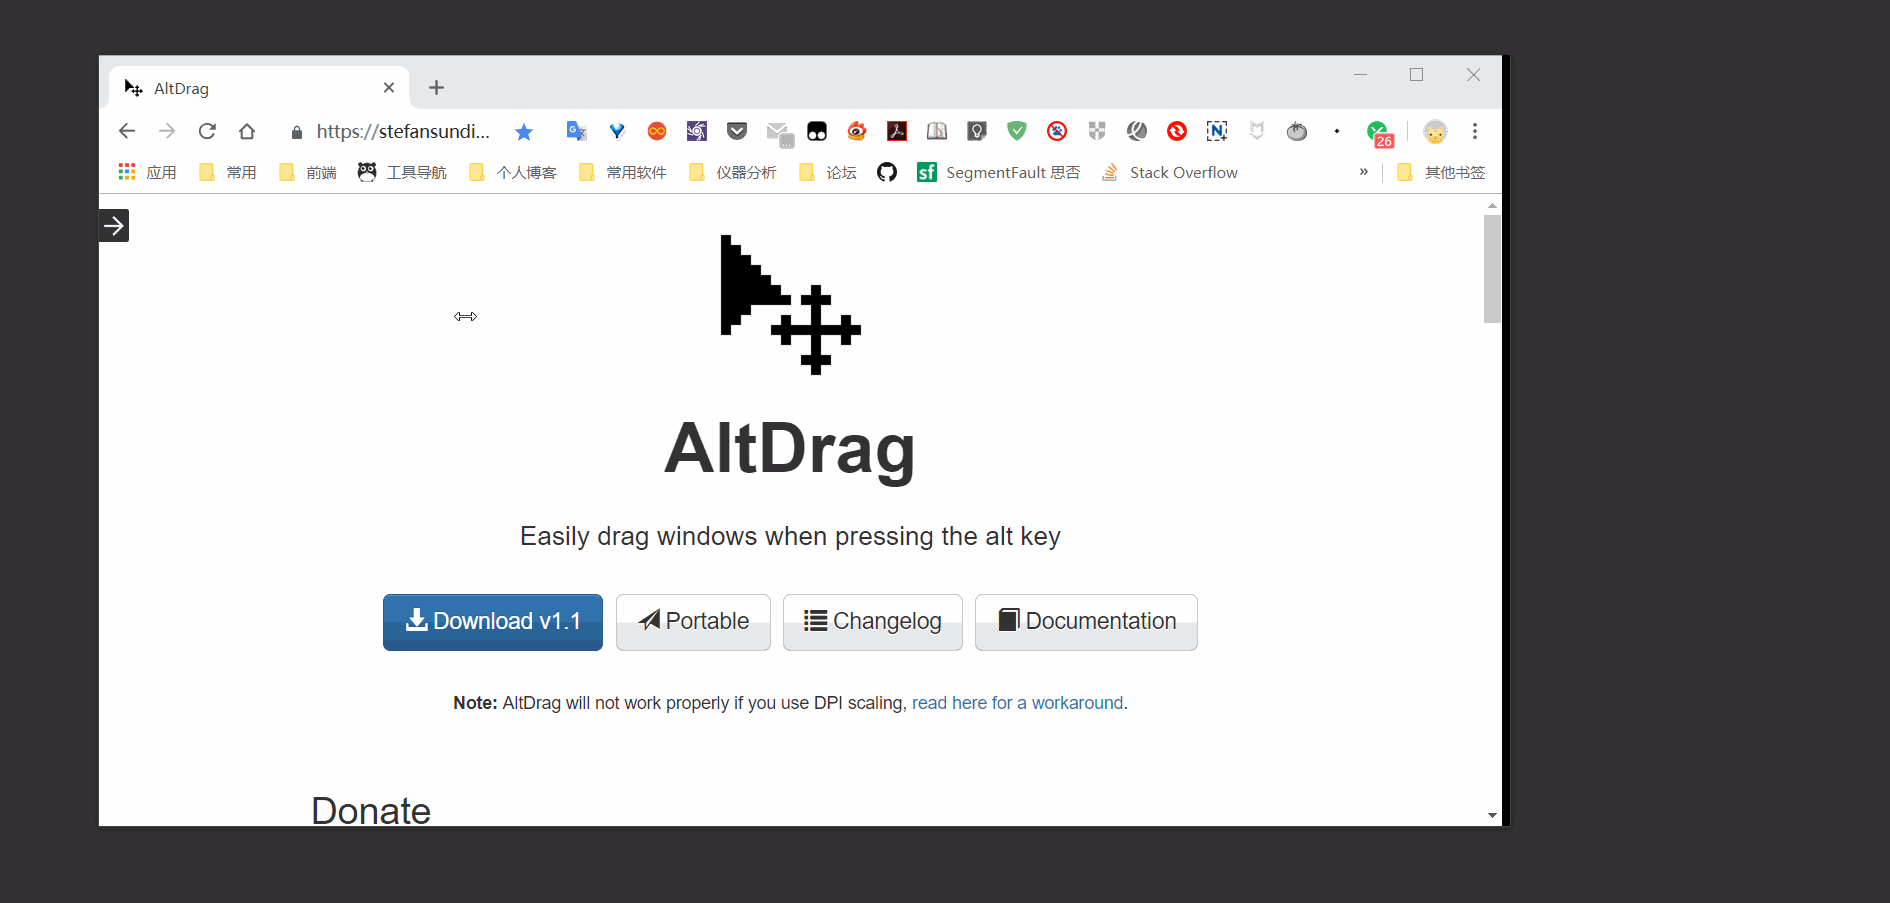Go back to previous page

pyautogui.click(x=127, y=131)
